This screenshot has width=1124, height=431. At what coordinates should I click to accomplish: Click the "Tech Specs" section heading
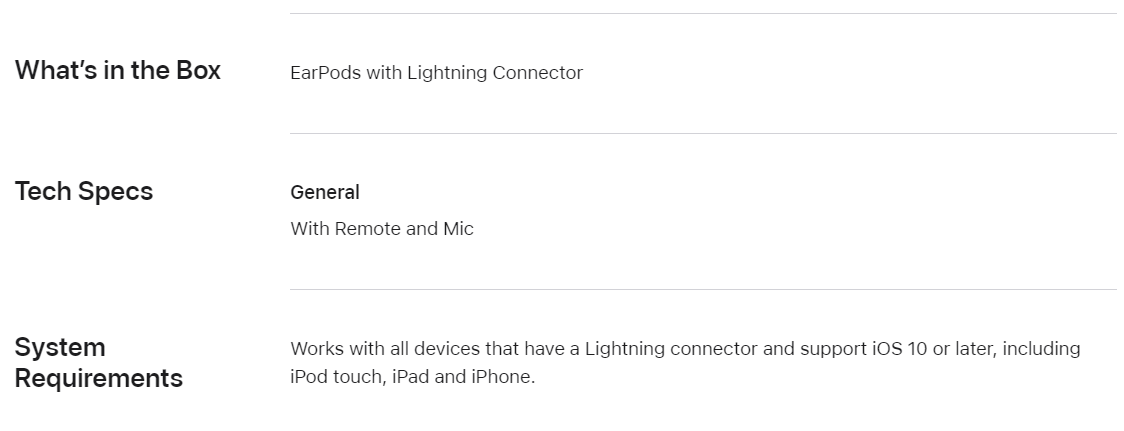pos(84,191)
